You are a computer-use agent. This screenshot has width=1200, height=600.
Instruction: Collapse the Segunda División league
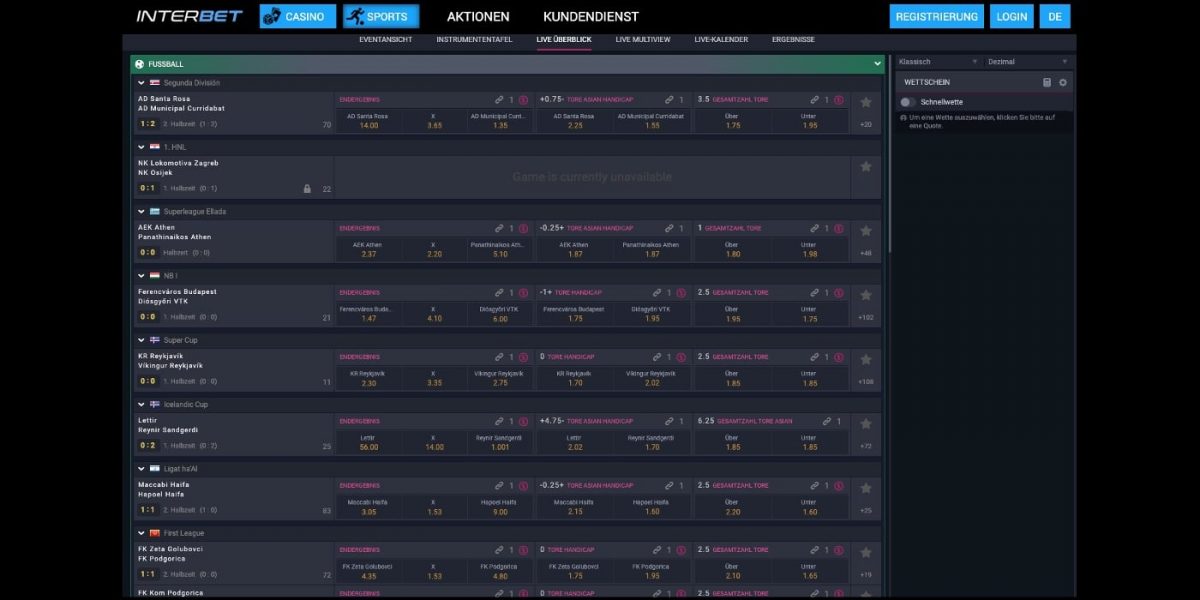tap(140, 83)
